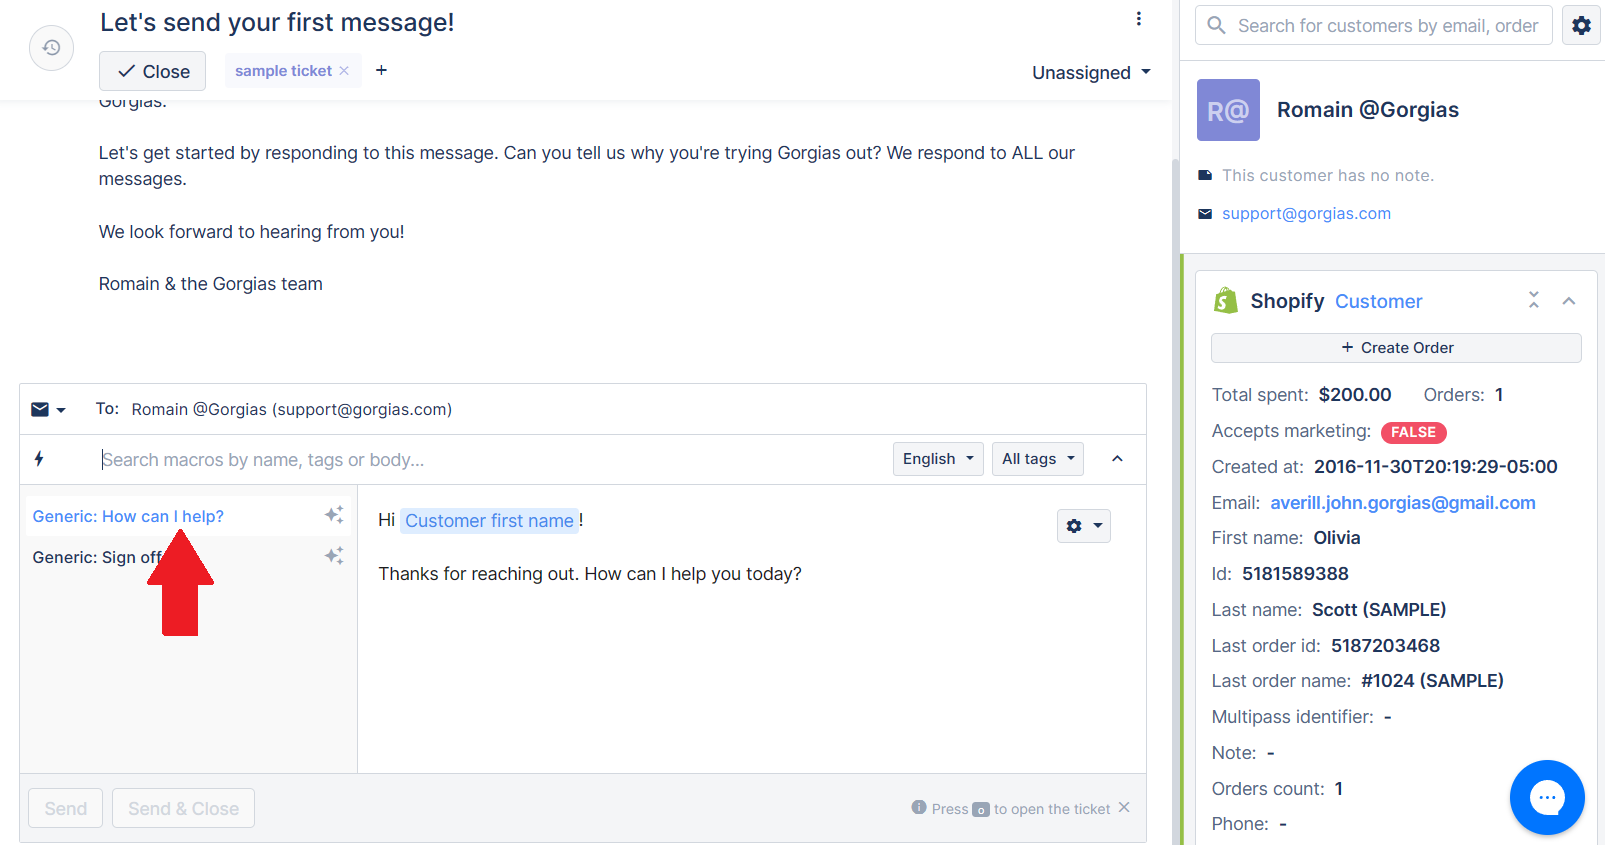Image resolution: width=1605 pixels, height=845 pixels.
Task: Click the envelope icon beside support email
Action: 1205,214
